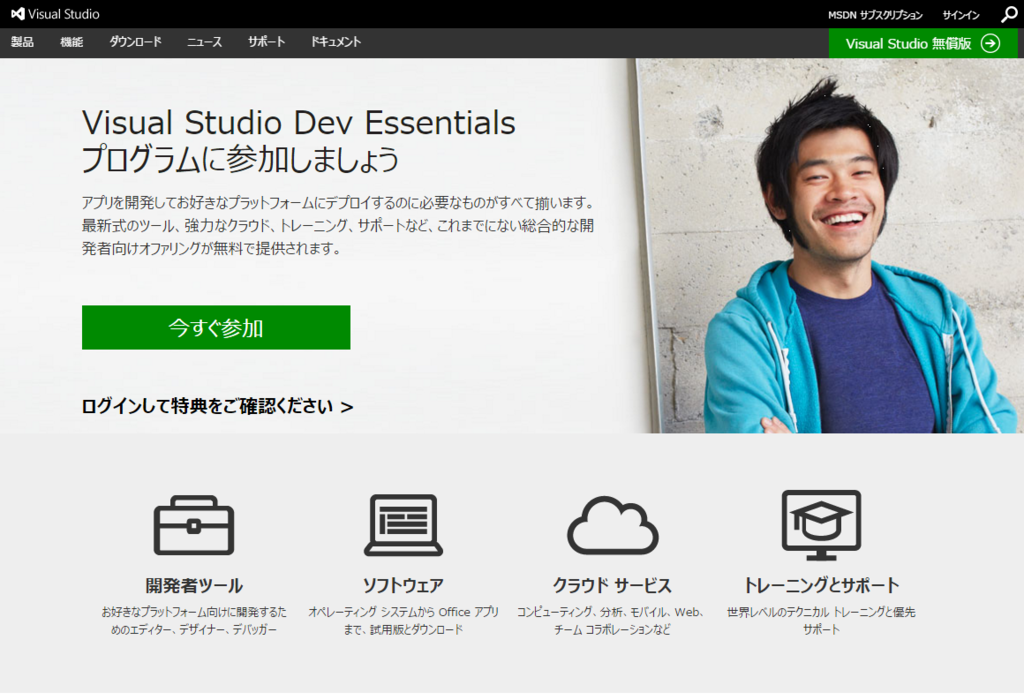The height and width of the screenshot is (700, 1024).
Task: Click the description under 開発者ツール
Action: coord(194,621)
